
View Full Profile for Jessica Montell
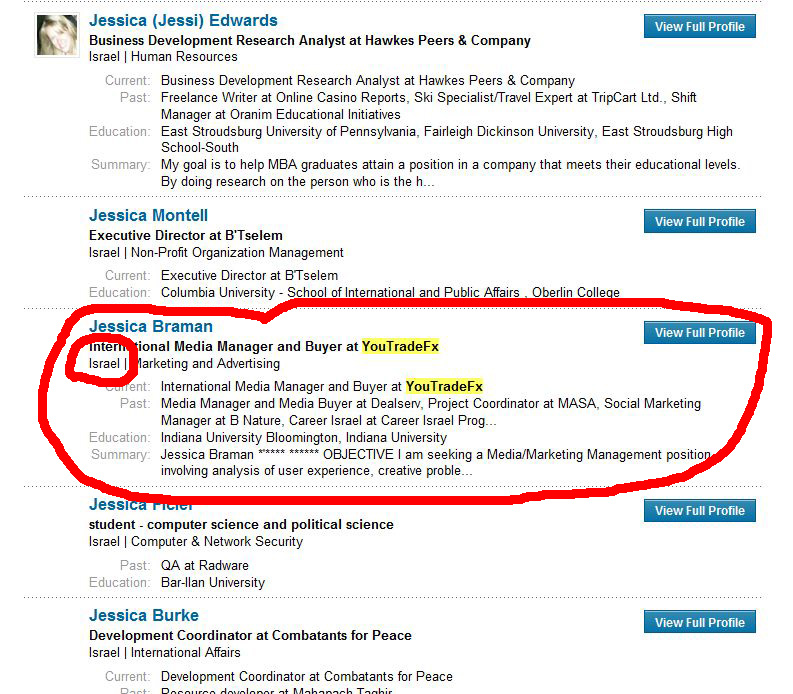tap(699, 222)
